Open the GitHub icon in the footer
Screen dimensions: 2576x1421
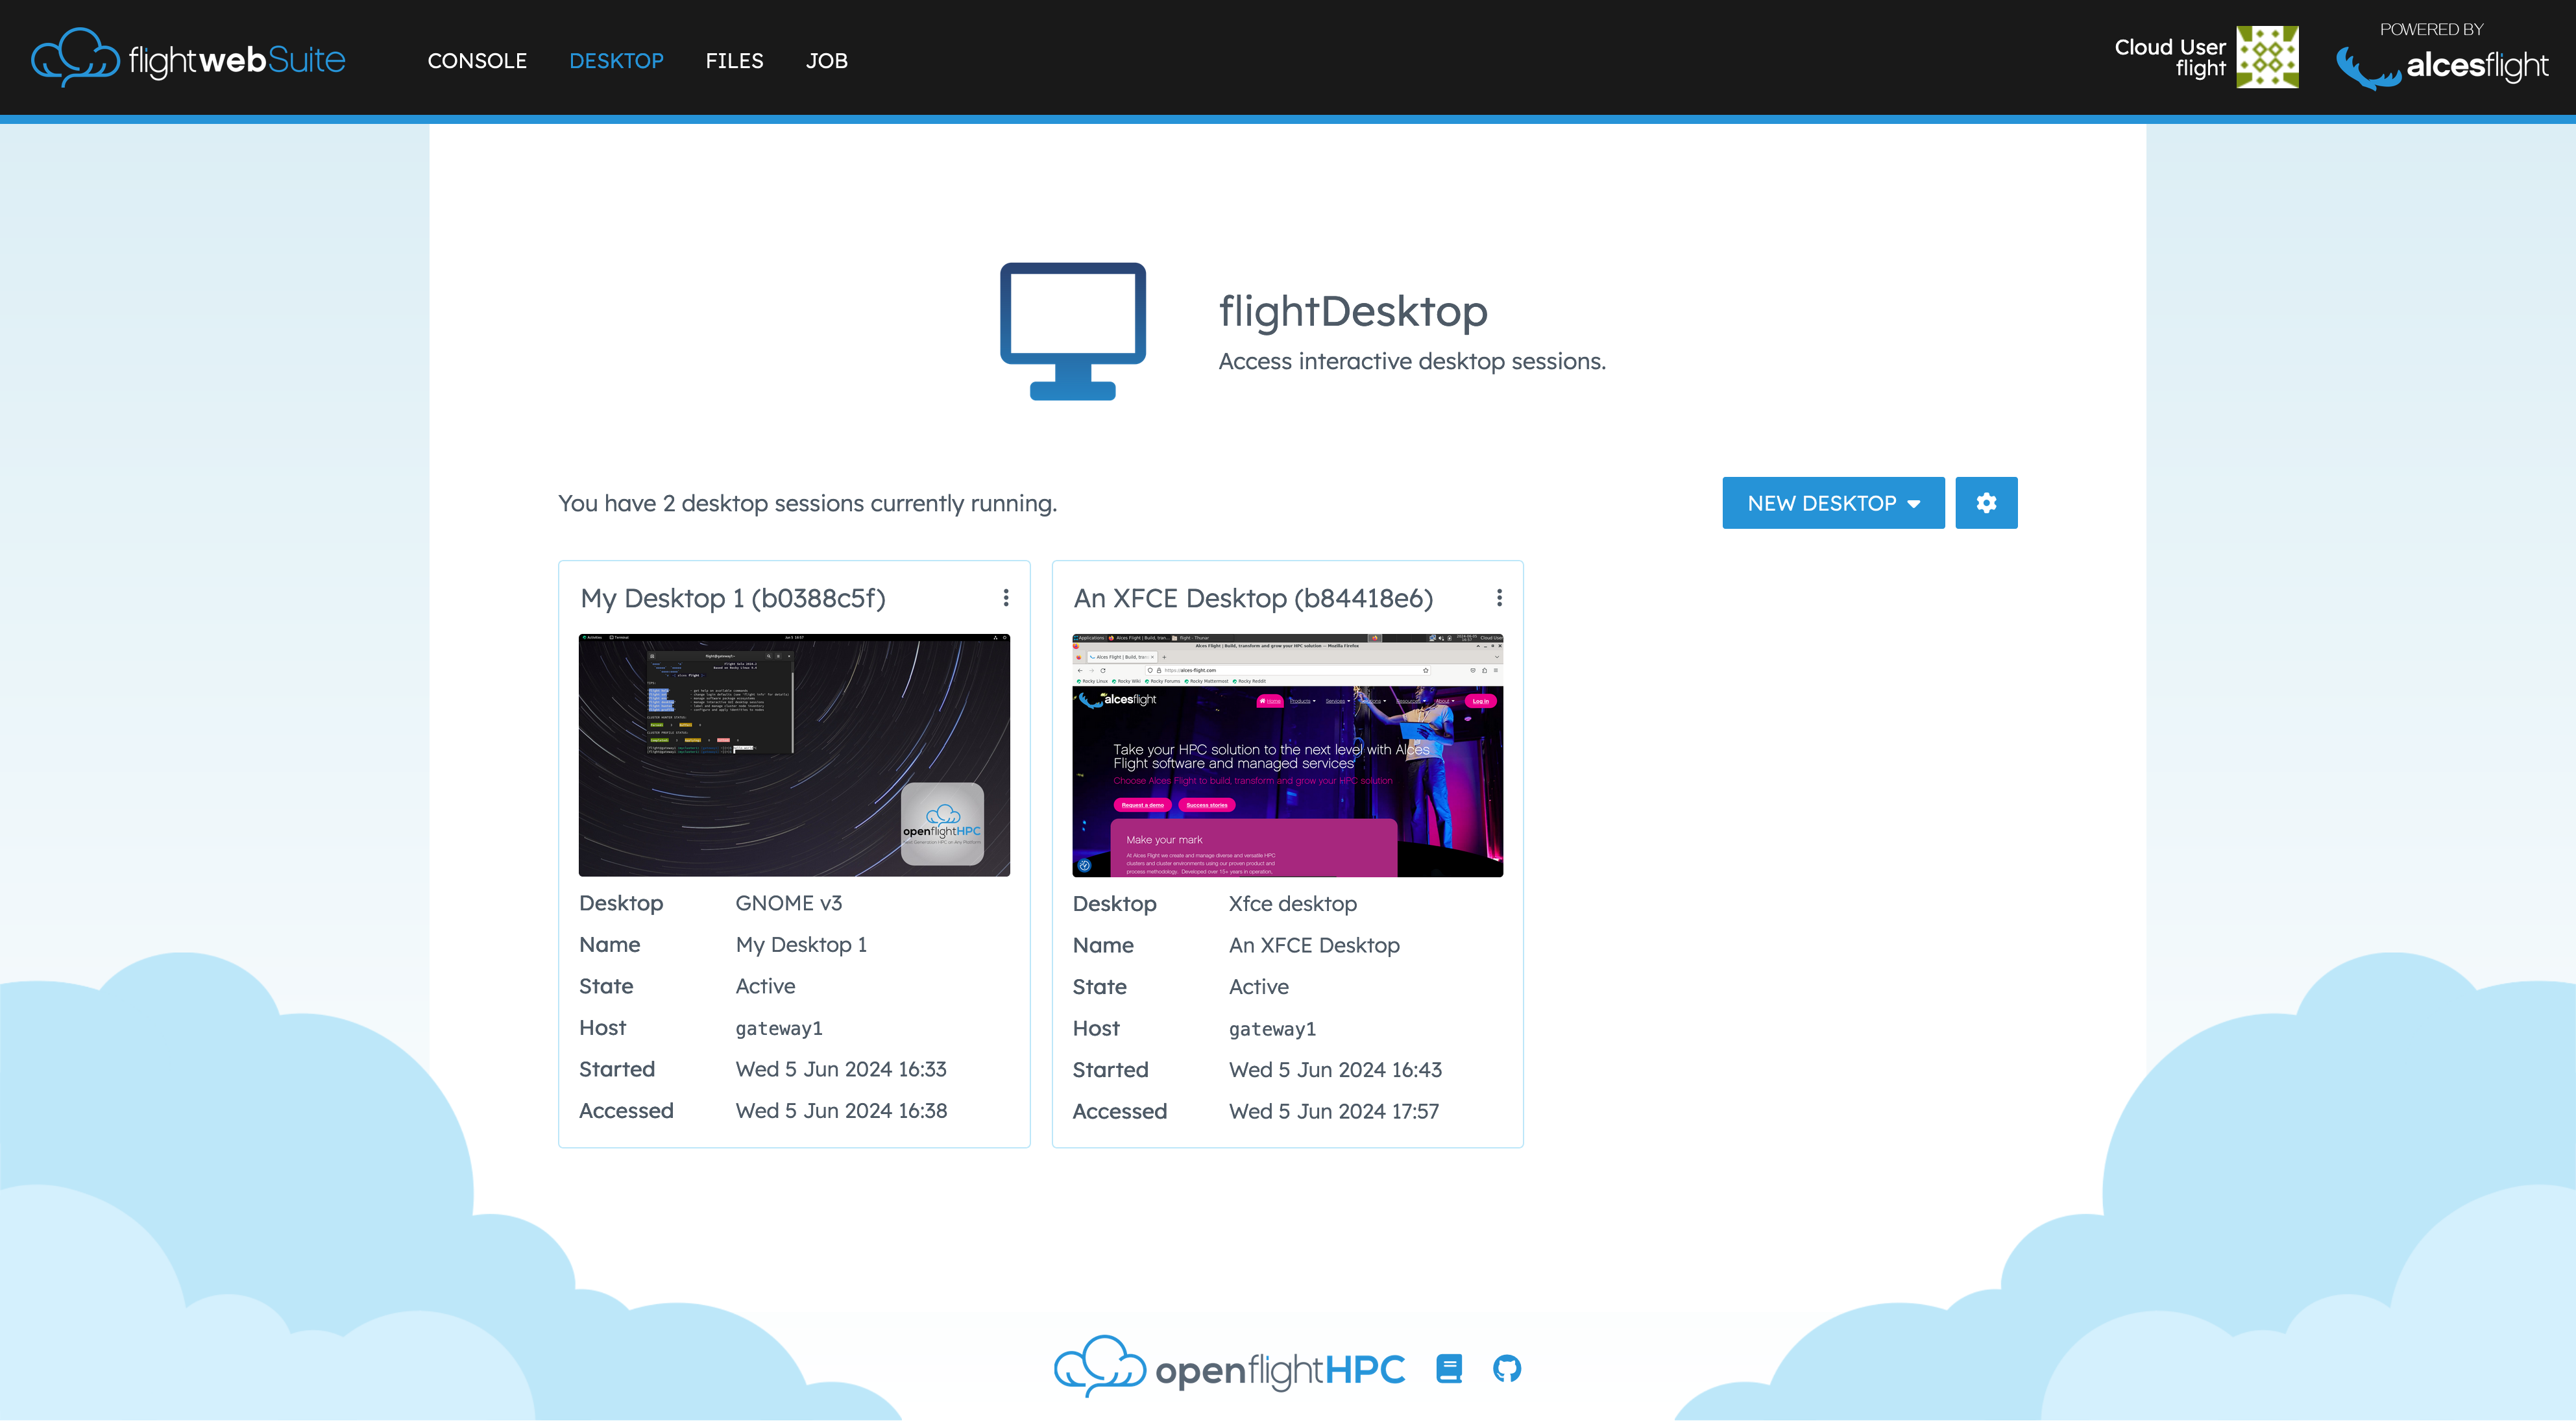[1507, 1368]
